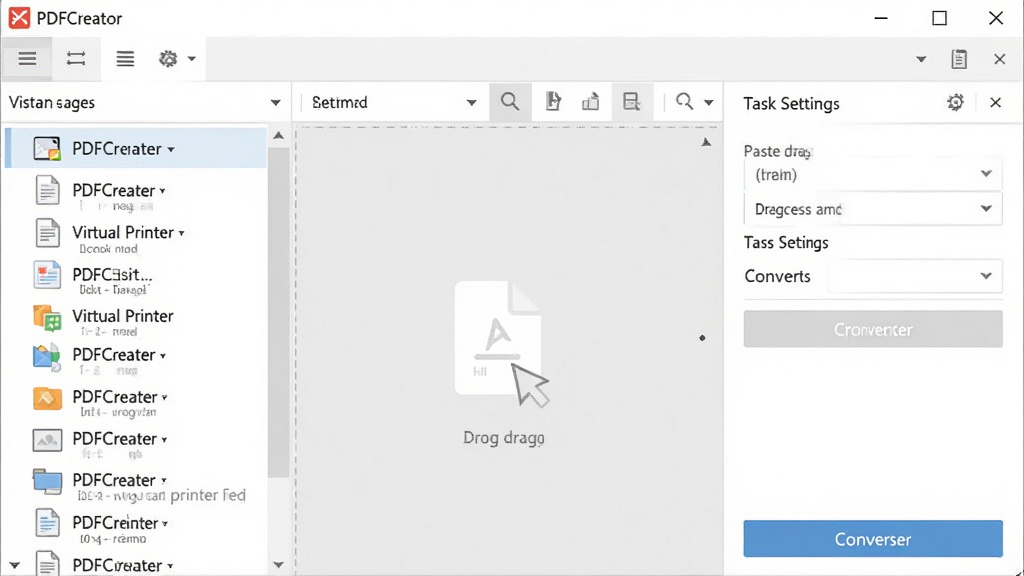Image resolution: width=1024 pixels, height=576 pixels.
Task: Click the zoom magnifier with the dropdown arrow
Action: click(x=684, y=101)
